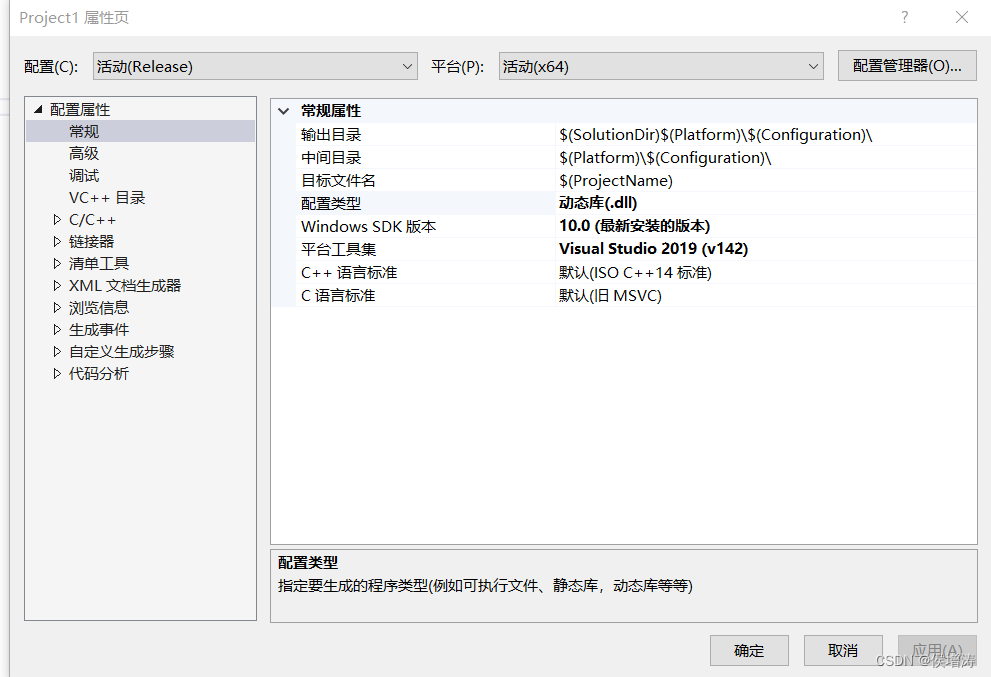Select the XML 文档生成器 tree label
Viewport: 991px width, 677px height.
125,286
